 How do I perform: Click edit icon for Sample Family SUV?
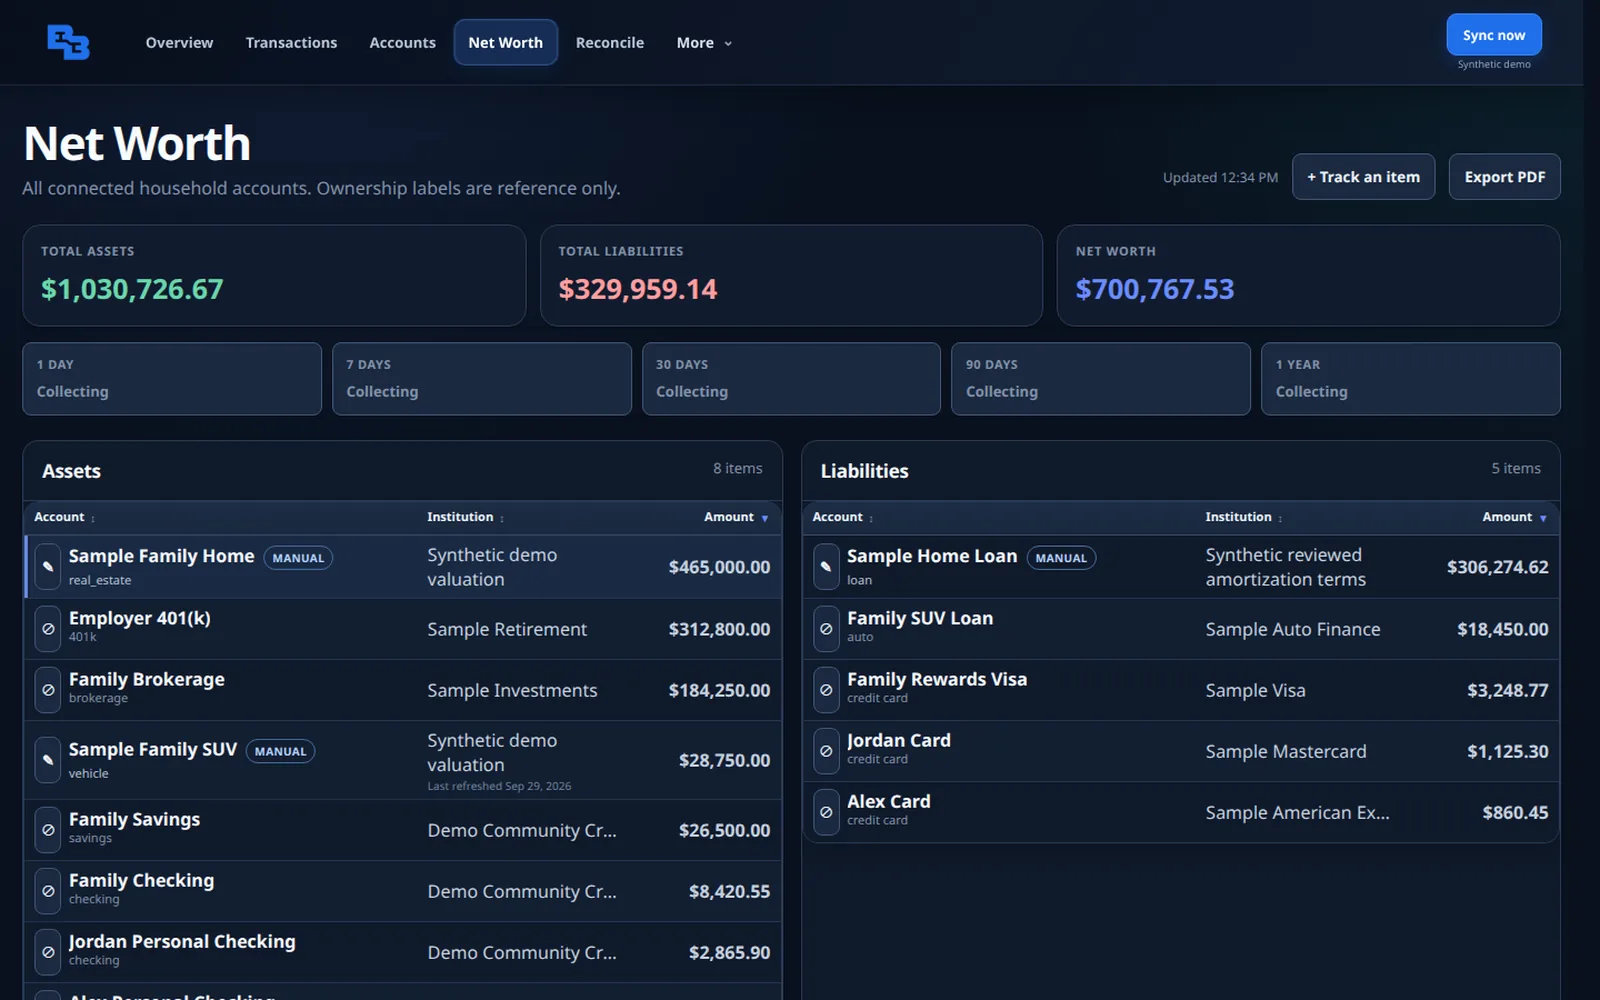[x=47, y=760]
